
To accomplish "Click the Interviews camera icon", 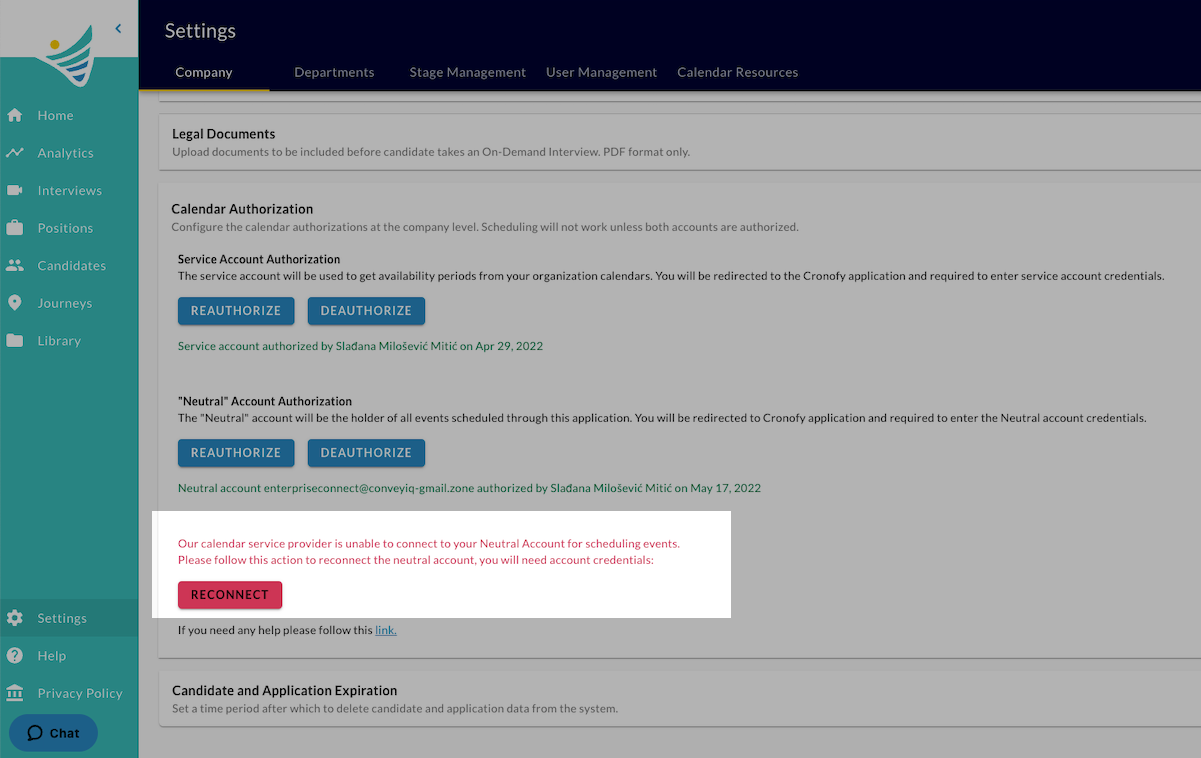I will click(x=15, y=190).
